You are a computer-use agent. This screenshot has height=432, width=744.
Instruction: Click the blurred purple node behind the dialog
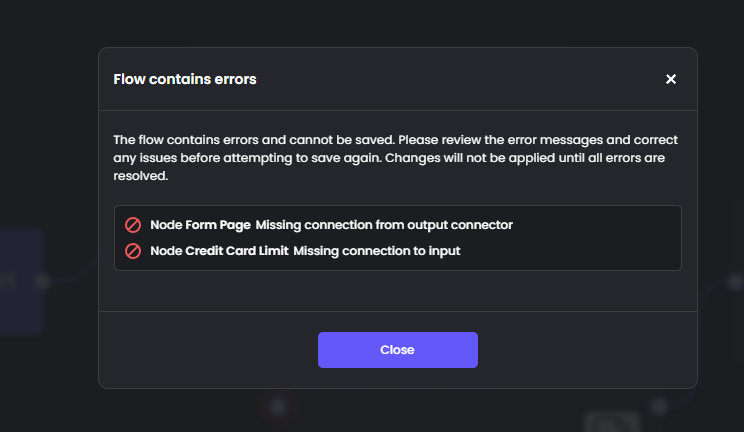[x=21, y=280]
